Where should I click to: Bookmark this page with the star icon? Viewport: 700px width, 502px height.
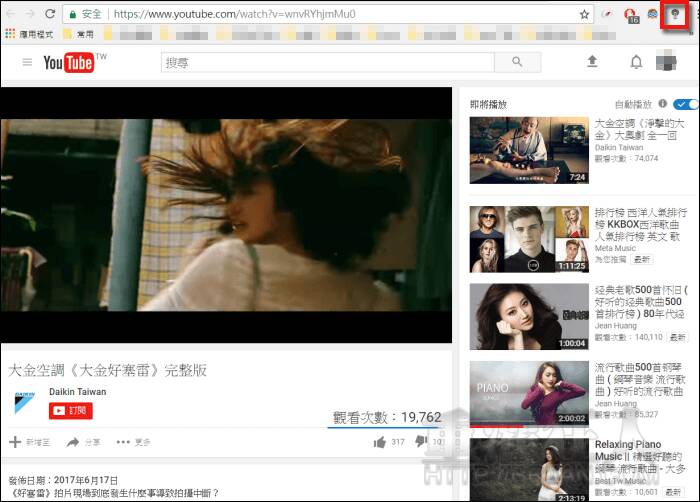[584, 14]
